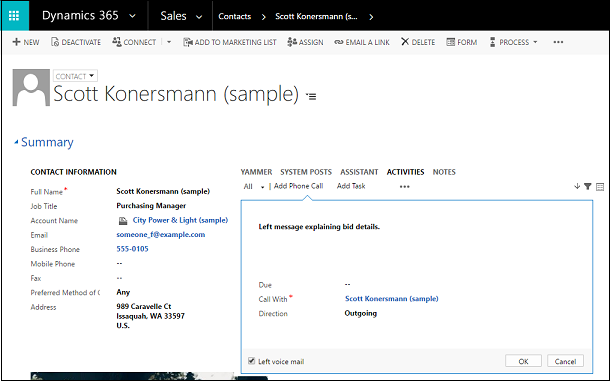The width and height of the screenshot is (610, 381).
Task: Click the account record icon
Action: coord(123,221)
